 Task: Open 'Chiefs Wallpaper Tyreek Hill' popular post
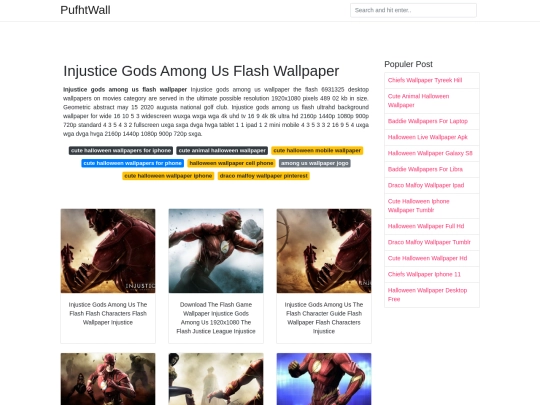click(425, 80)
